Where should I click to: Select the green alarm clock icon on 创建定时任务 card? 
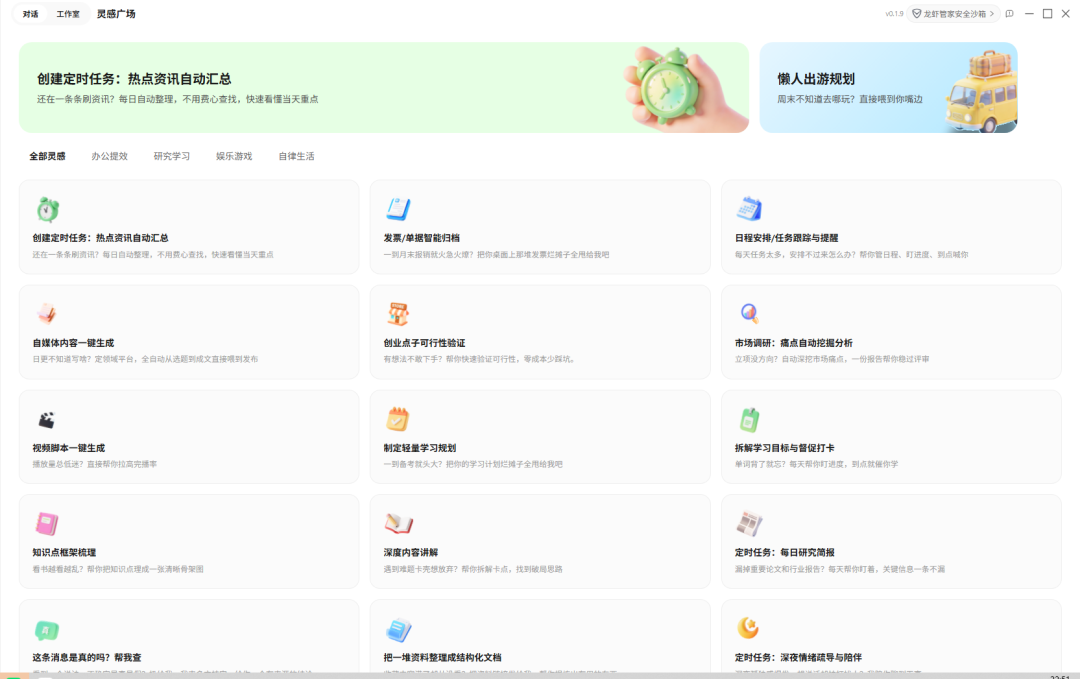[x=47, y=210]
